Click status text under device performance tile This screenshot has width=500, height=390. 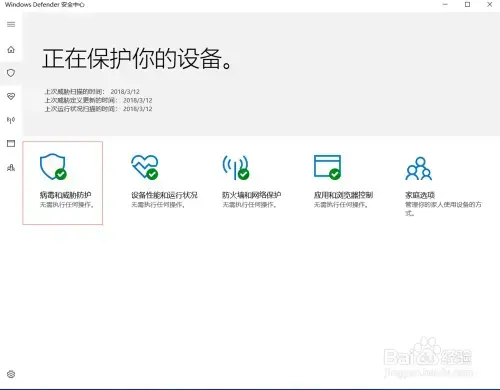pyautogui.click(x=158, y=205)
